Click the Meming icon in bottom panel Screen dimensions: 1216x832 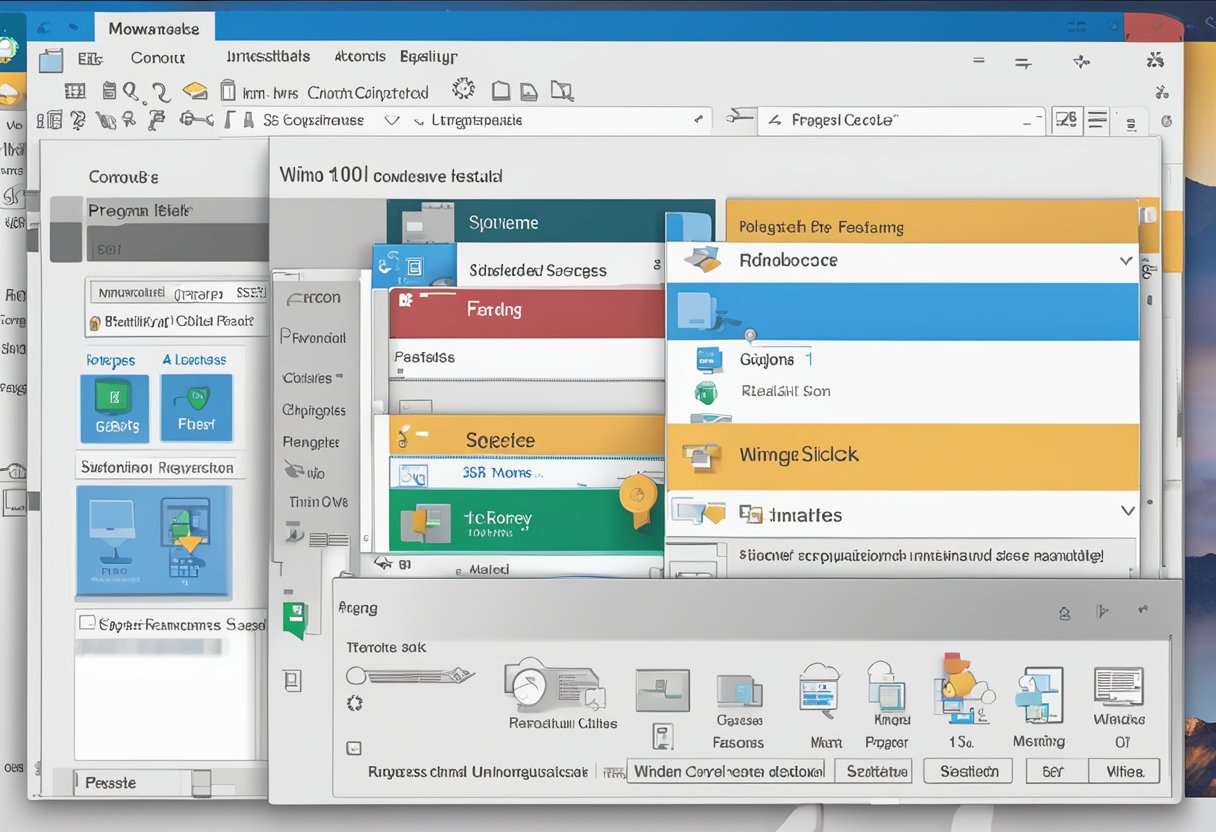[1038, 694]
